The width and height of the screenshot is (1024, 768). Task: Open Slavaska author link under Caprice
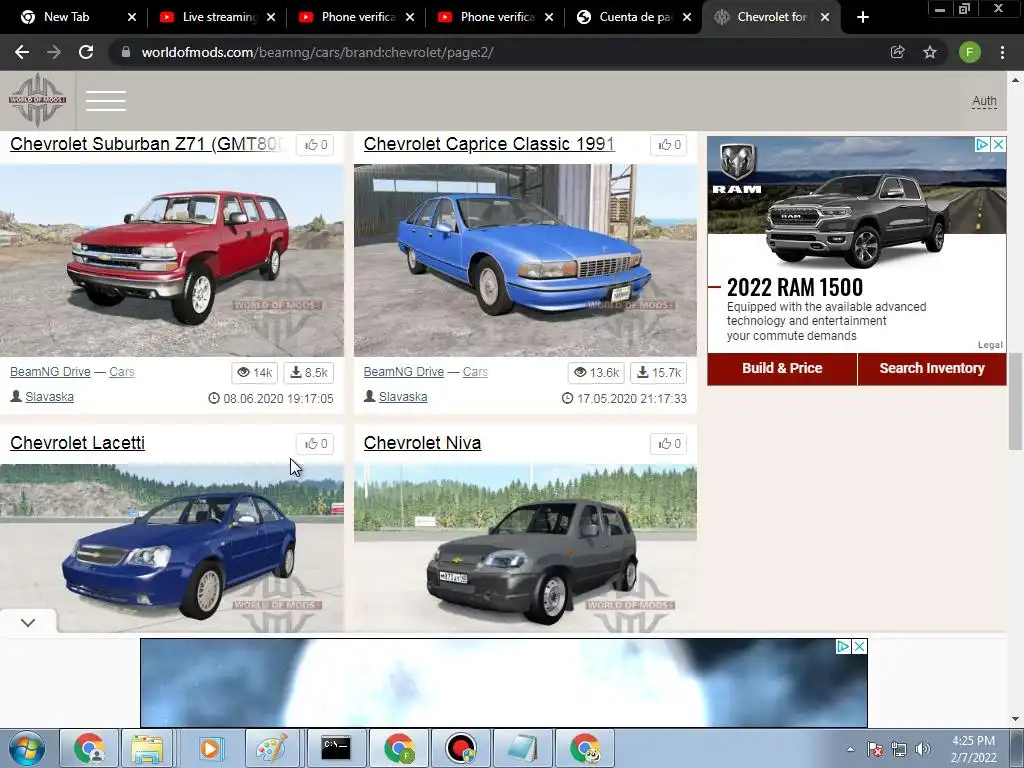pos(403,396)
